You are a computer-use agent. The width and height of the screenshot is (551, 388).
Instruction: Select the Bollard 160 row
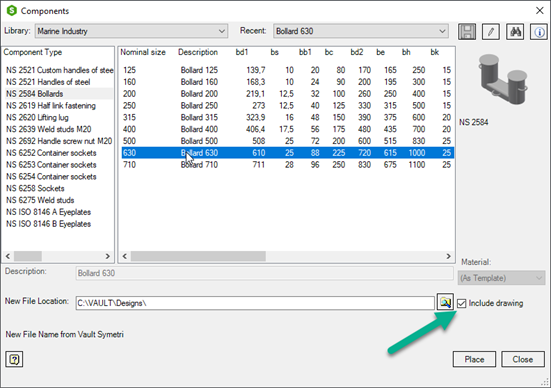287,82
